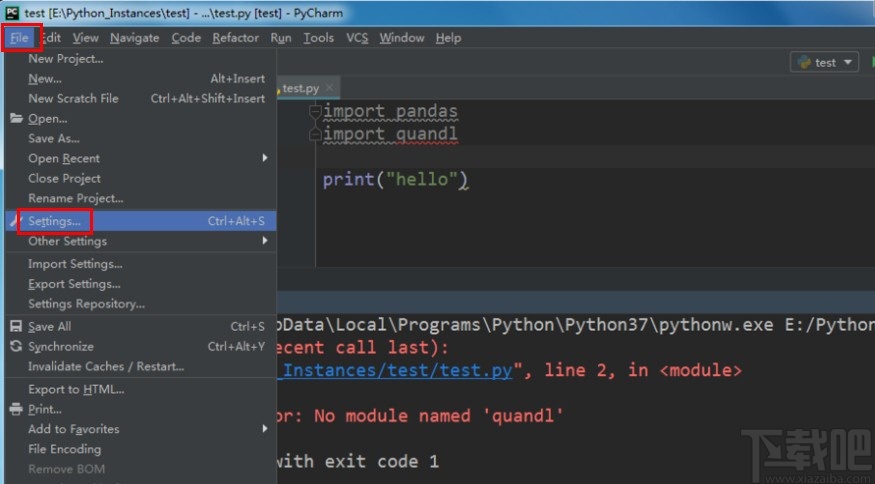The width and height of the screenshot is (875, 484).
Task: Click the pythonw.exe command line in console
Action: click(x=575, y=325)
